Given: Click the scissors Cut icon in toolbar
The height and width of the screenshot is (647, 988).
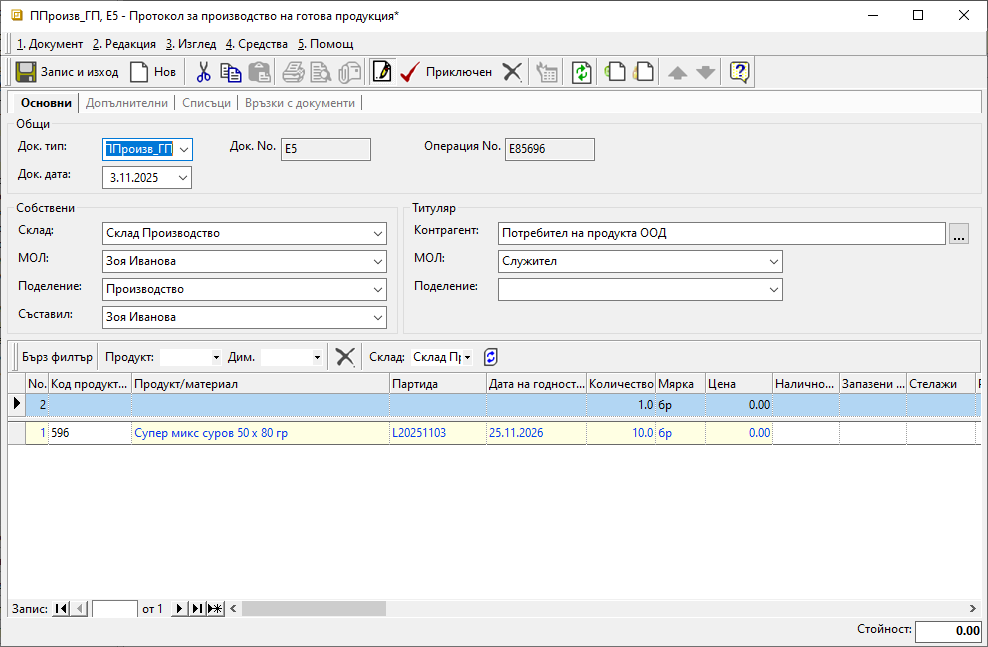Looking at the screenshot, I should pyautogui.click(x=203, y=72).
